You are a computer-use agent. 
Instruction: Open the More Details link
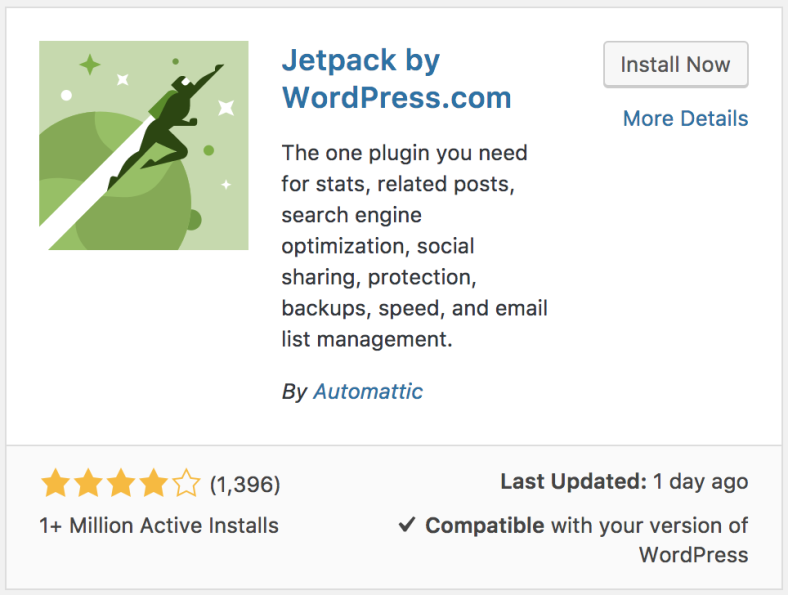pos(685,119)
